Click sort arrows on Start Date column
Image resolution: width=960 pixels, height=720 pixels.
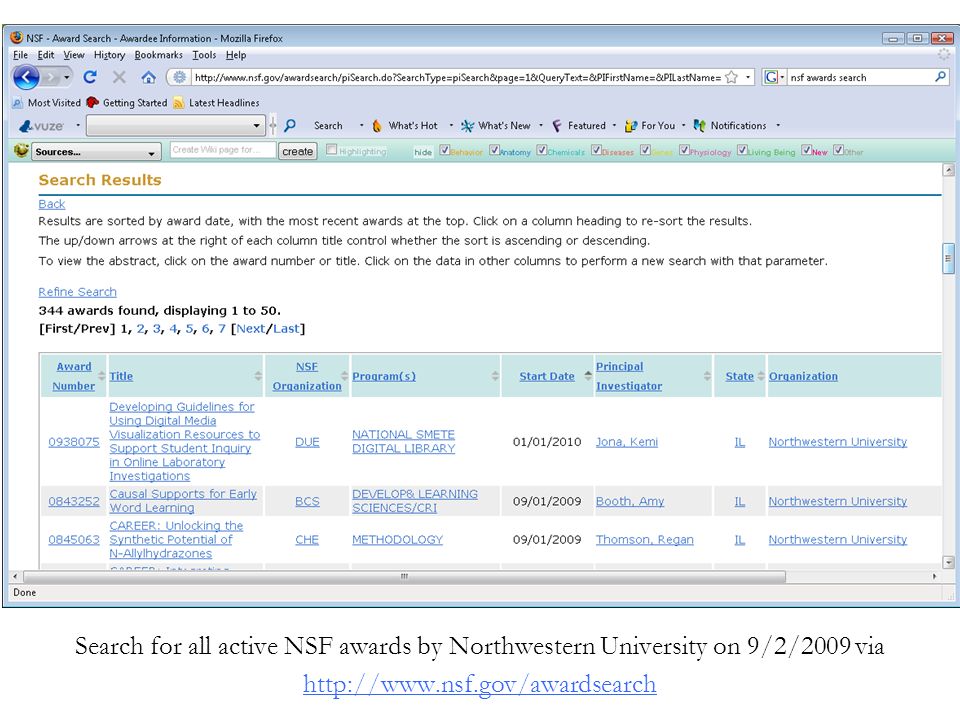[x=588, y=376]
